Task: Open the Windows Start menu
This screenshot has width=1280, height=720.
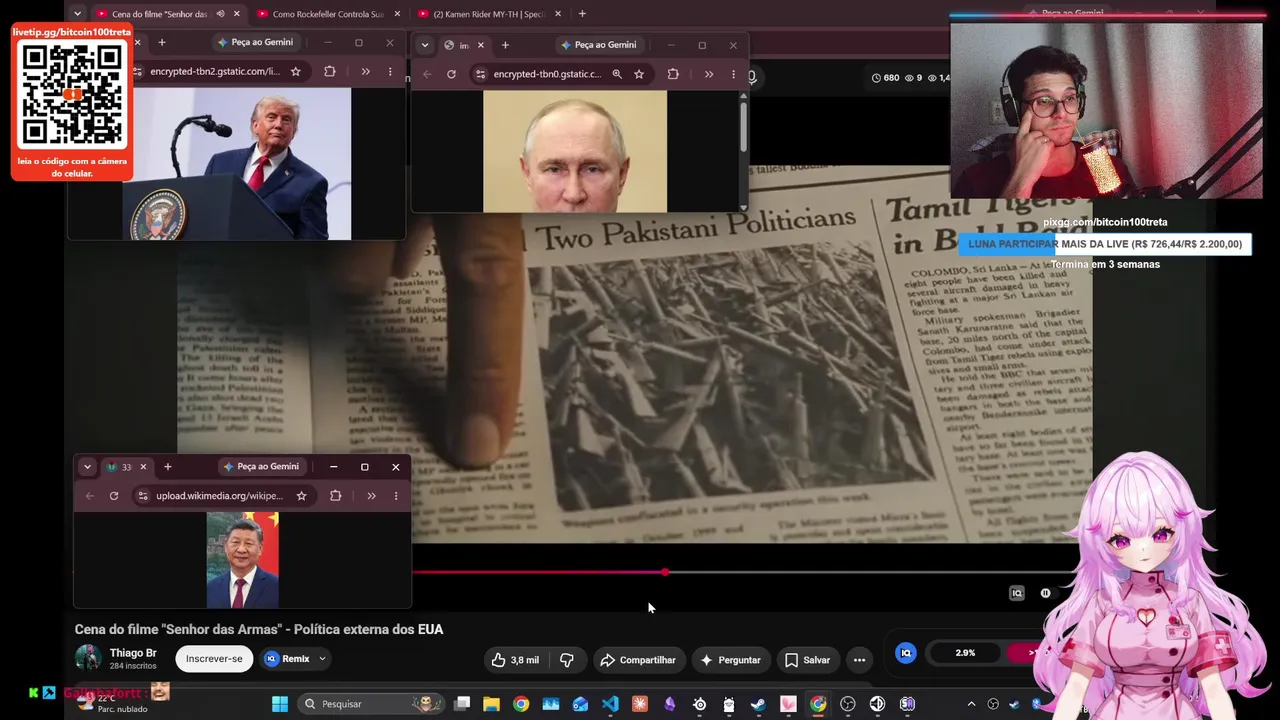Action: point(280,704)
